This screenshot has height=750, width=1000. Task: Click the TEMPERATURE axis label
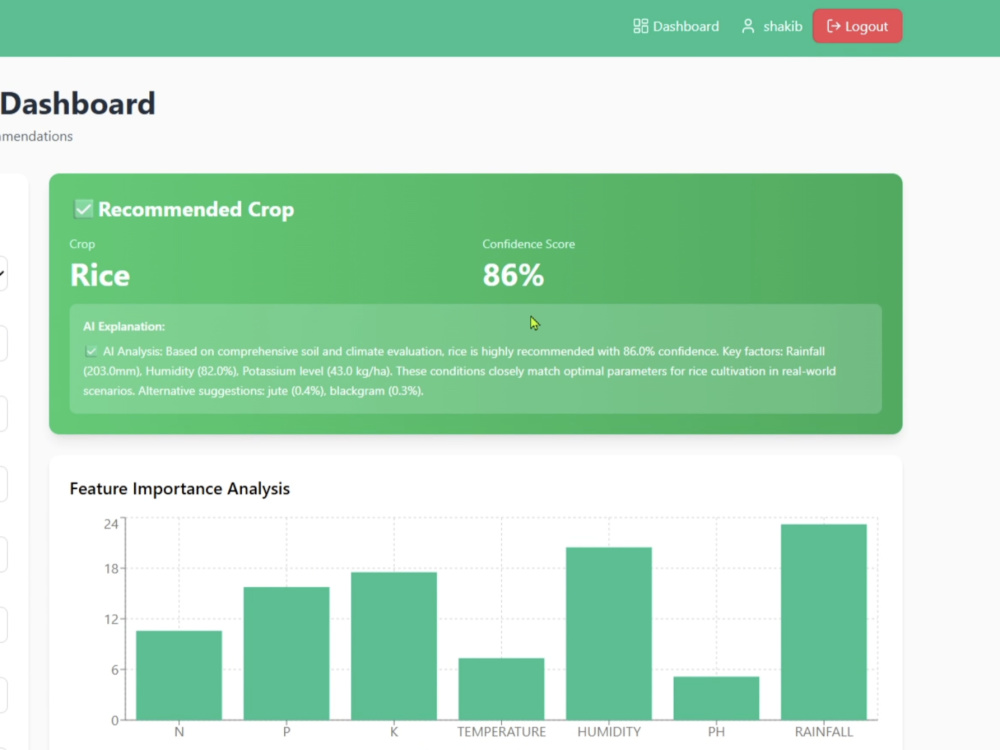tap(501, 732)
